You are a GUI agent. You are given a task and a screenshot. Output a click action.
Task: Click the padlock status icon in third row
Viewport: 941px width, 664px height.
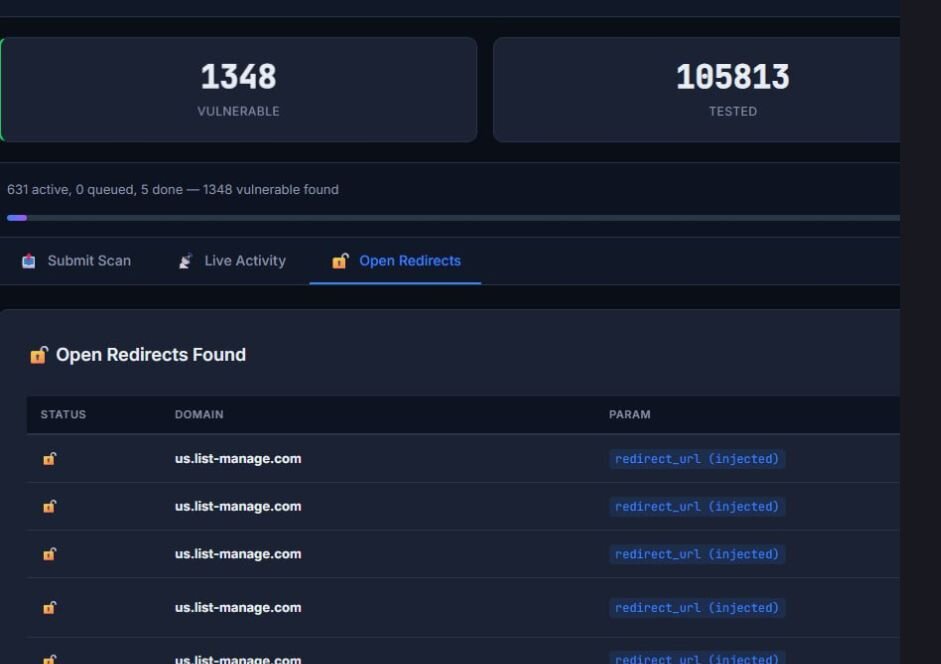[49, 554]
